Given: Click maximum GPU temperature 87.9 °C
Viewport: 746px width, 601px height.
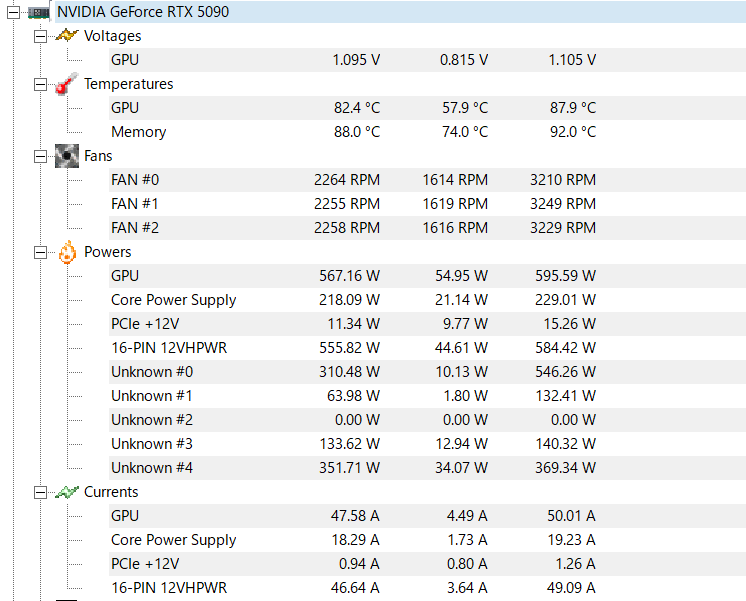Looking at the screenshot, I should [573, 108].
